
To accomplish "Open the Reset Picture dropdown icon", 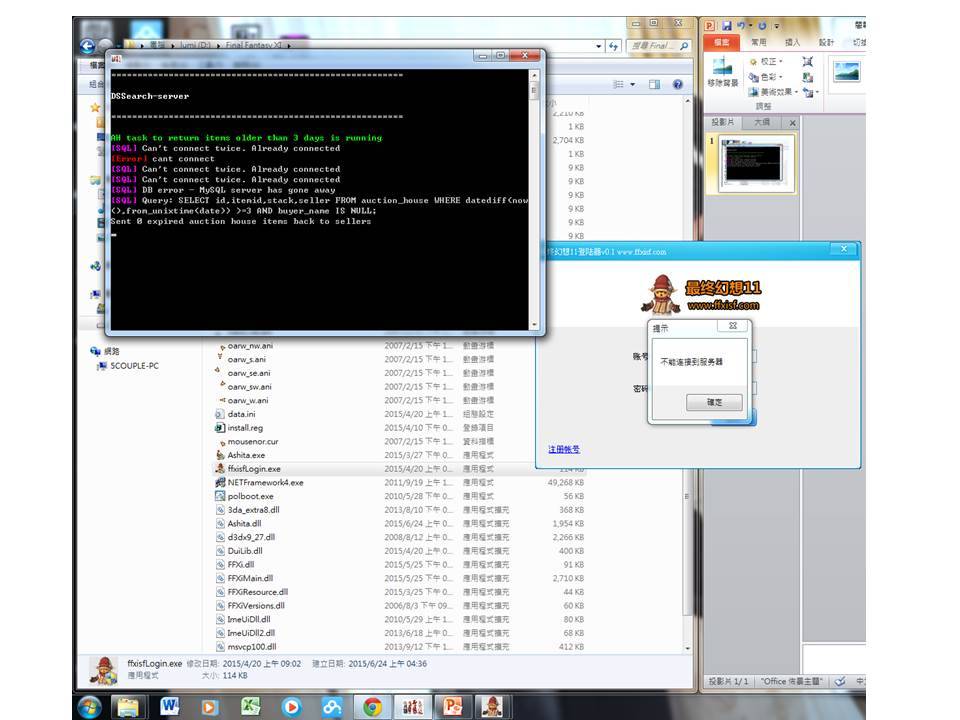I will point(810,92).
